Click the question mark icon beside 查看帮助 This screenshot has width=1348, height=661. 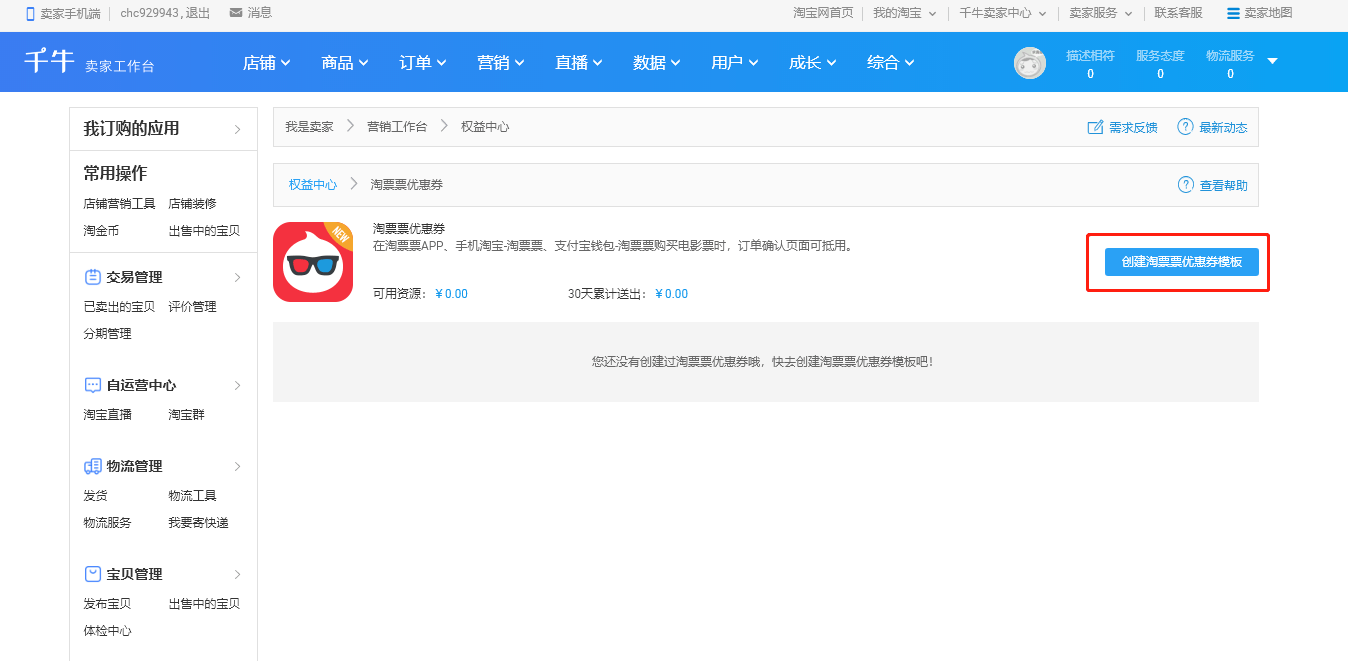(1186, 185)
